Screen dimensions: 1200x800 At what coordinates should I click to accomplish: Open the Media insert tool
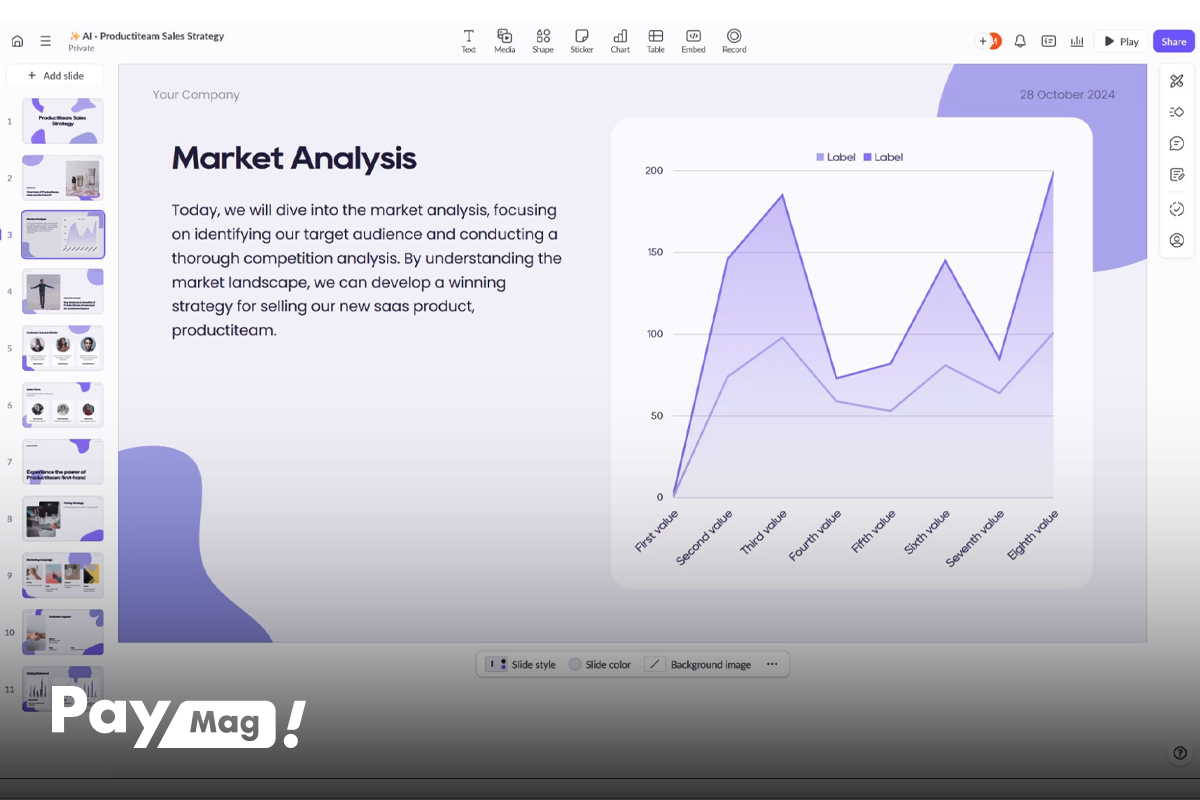click(504, 41)
